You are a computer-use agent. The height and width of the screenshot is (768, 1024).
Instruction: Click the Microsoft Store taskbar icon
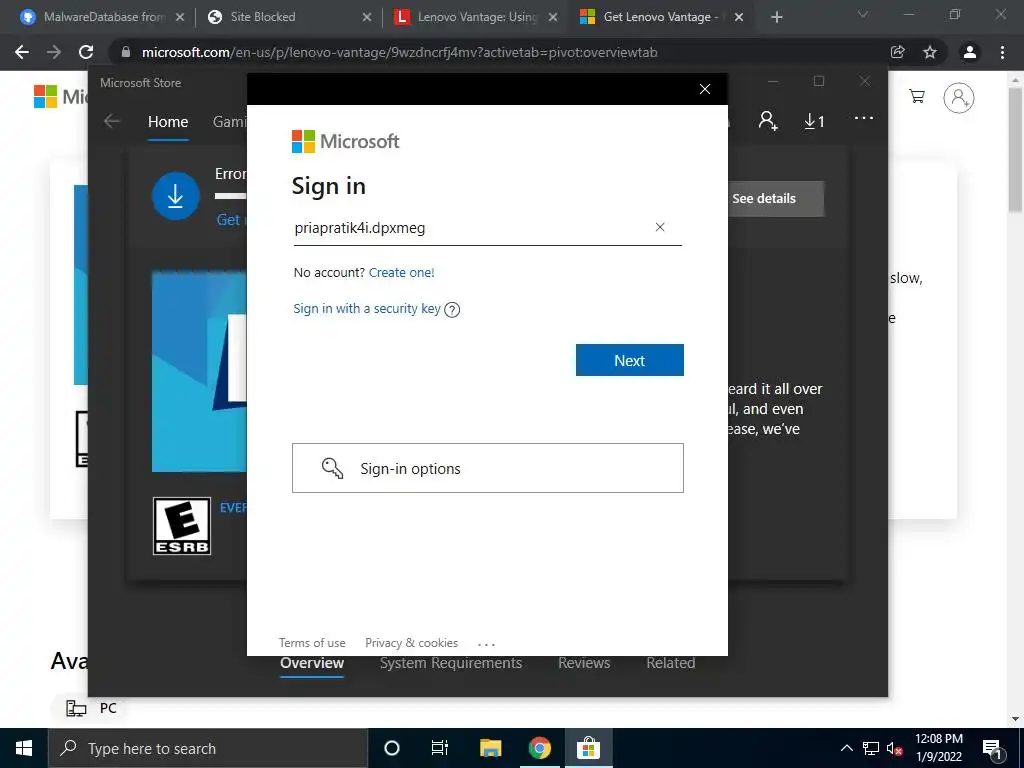(x=588, y=748)
